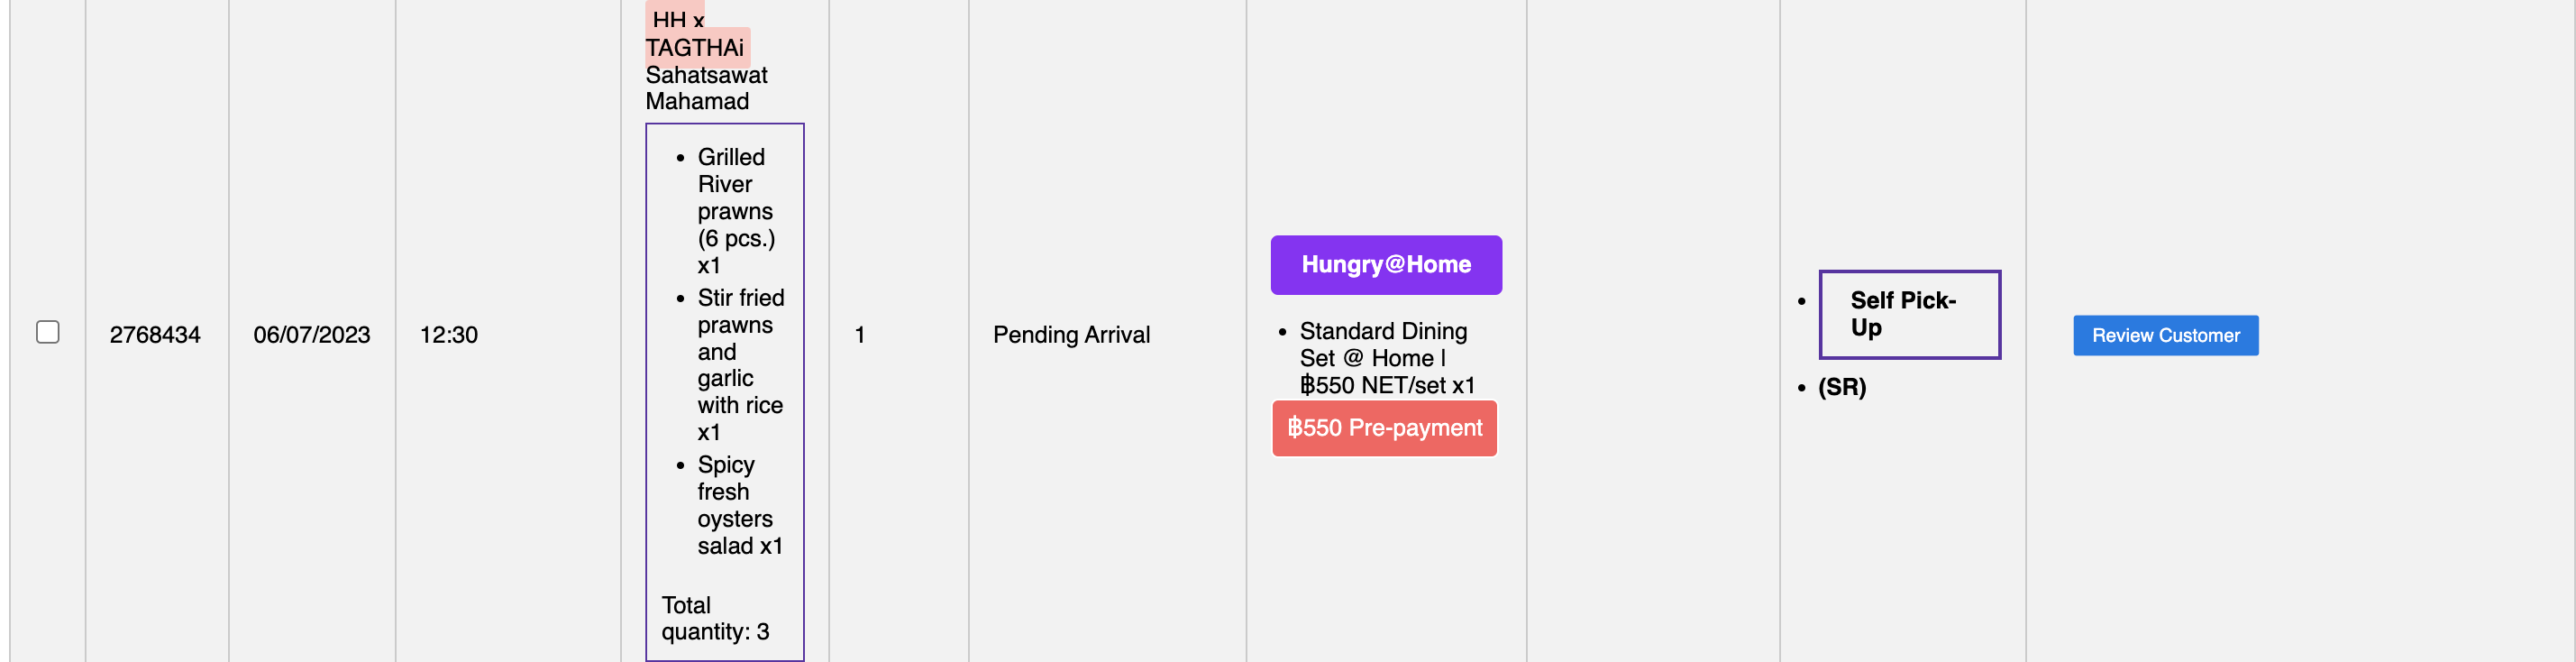
Task: Click the HH x TAGTHAi highlighted tag
Action: (695, 35)
